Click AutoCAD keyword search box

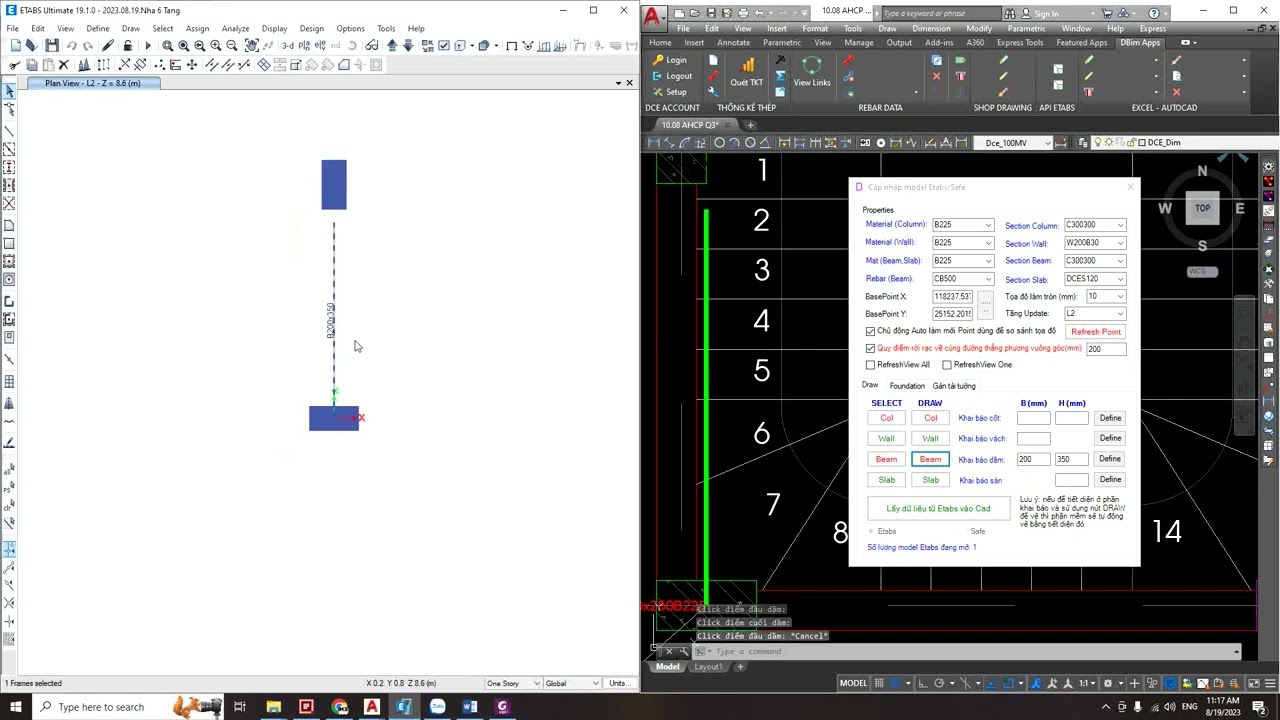pyautogui.click(x=942, y=14)
